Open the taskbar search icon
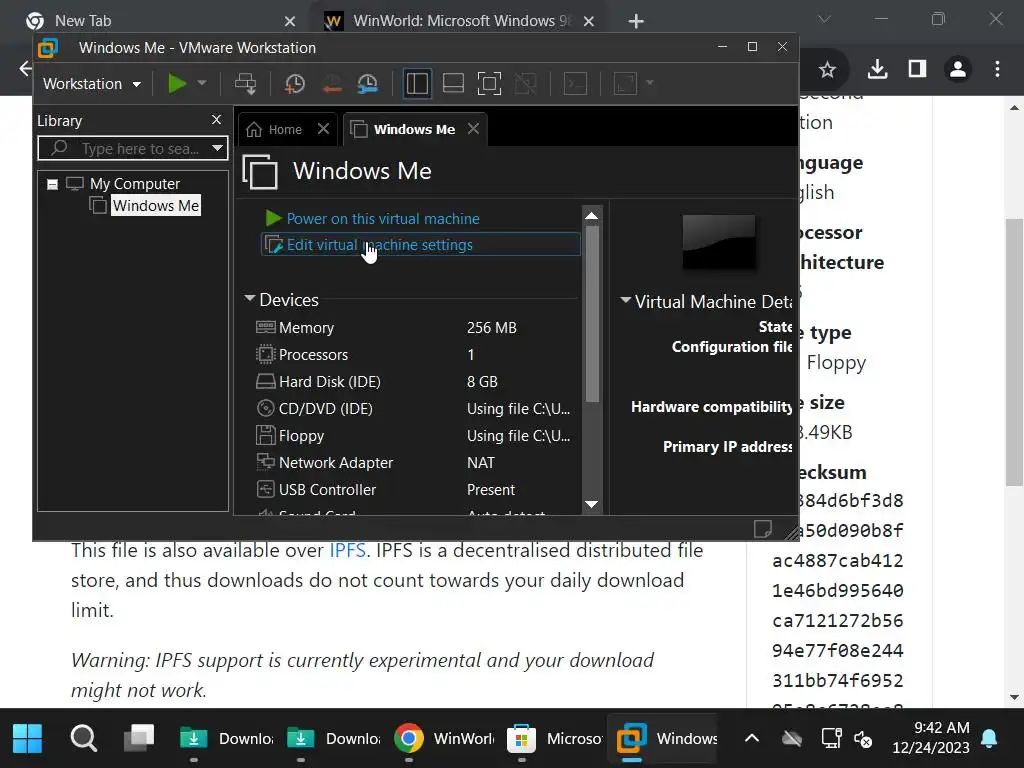 (84, 739)
